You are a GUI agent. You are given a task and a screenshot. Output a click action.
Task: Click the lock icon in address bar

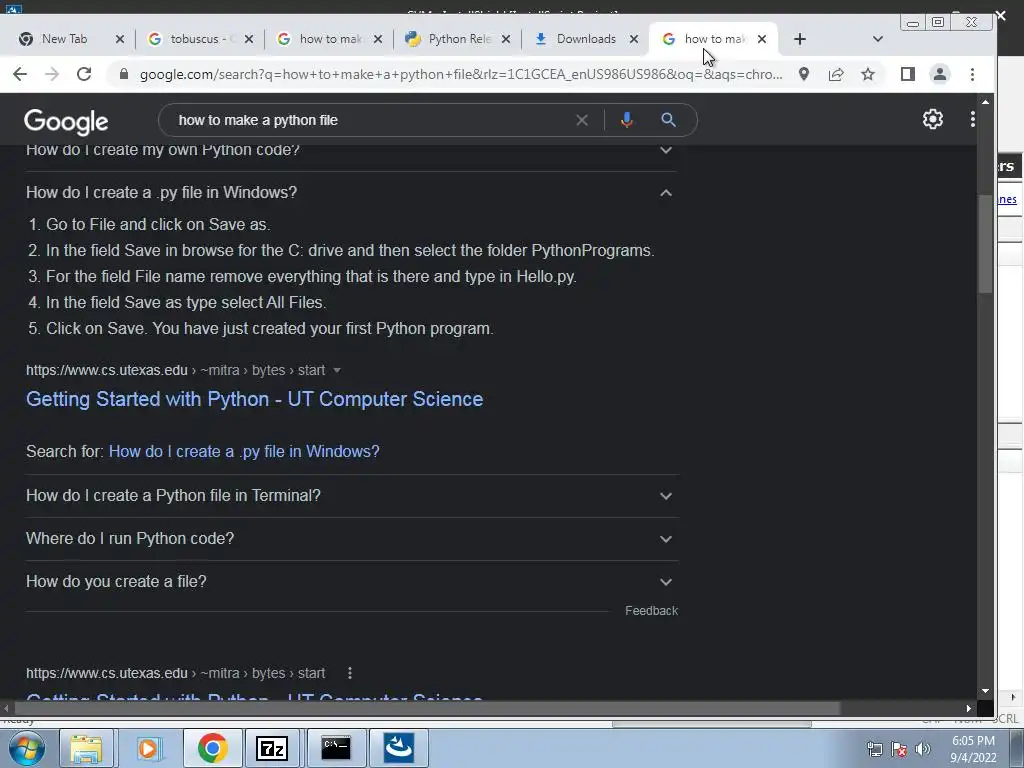(x=124, y=74)
